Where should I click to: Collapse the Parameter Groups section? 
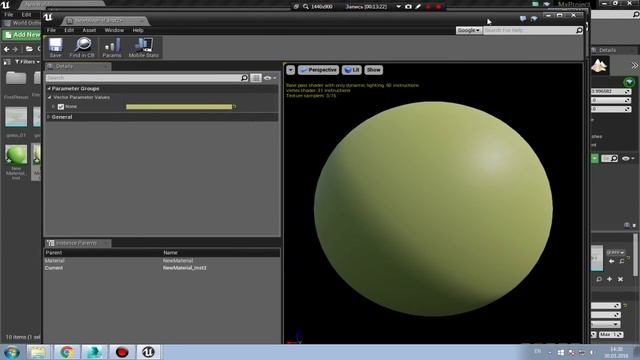click(x=49, y=89)
